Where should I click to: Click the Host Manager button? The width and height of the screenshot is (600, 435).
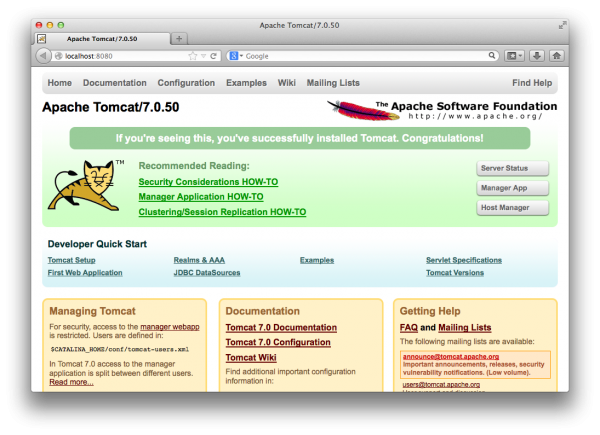point(512,207)
